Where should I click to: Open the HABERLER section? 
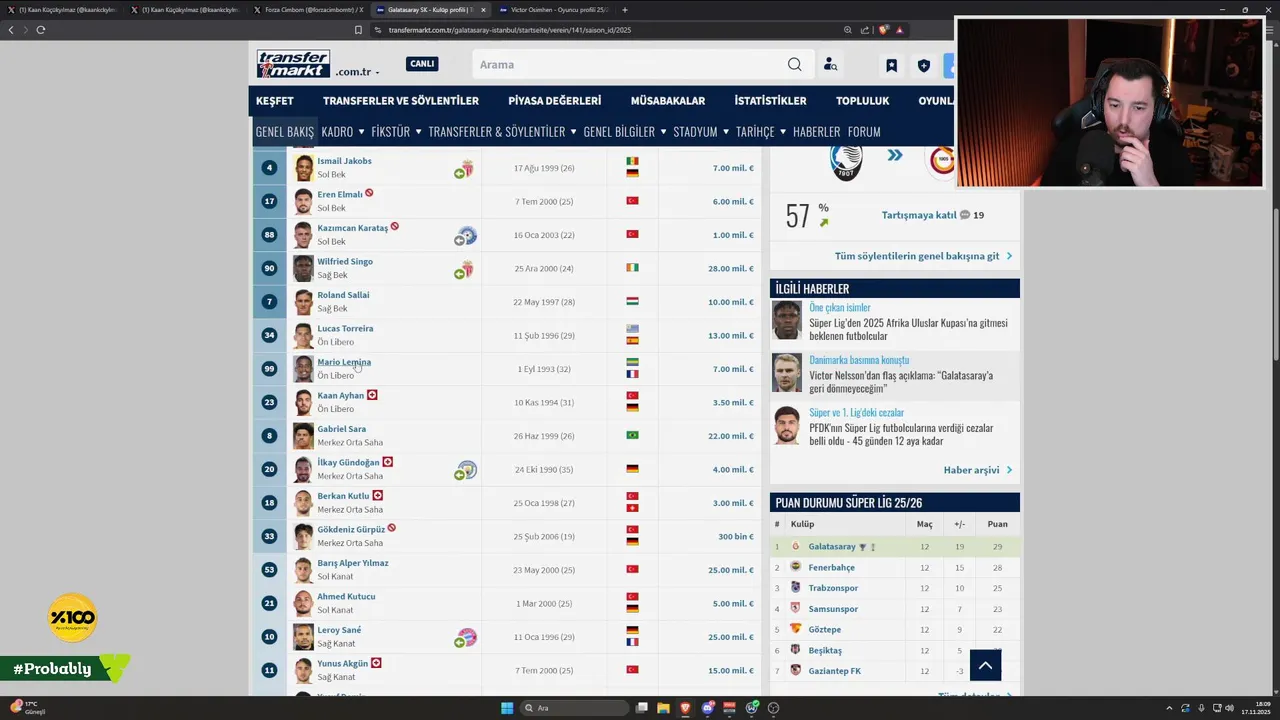pos(816,131)
